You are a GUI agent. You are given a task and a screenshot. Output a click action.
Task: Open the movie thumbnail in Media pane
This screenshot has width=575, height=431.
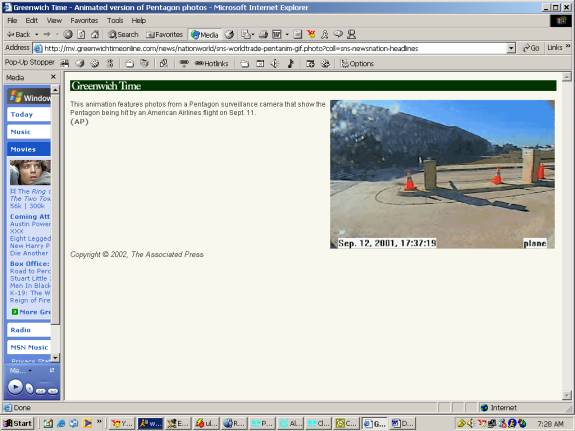(30, 172)
